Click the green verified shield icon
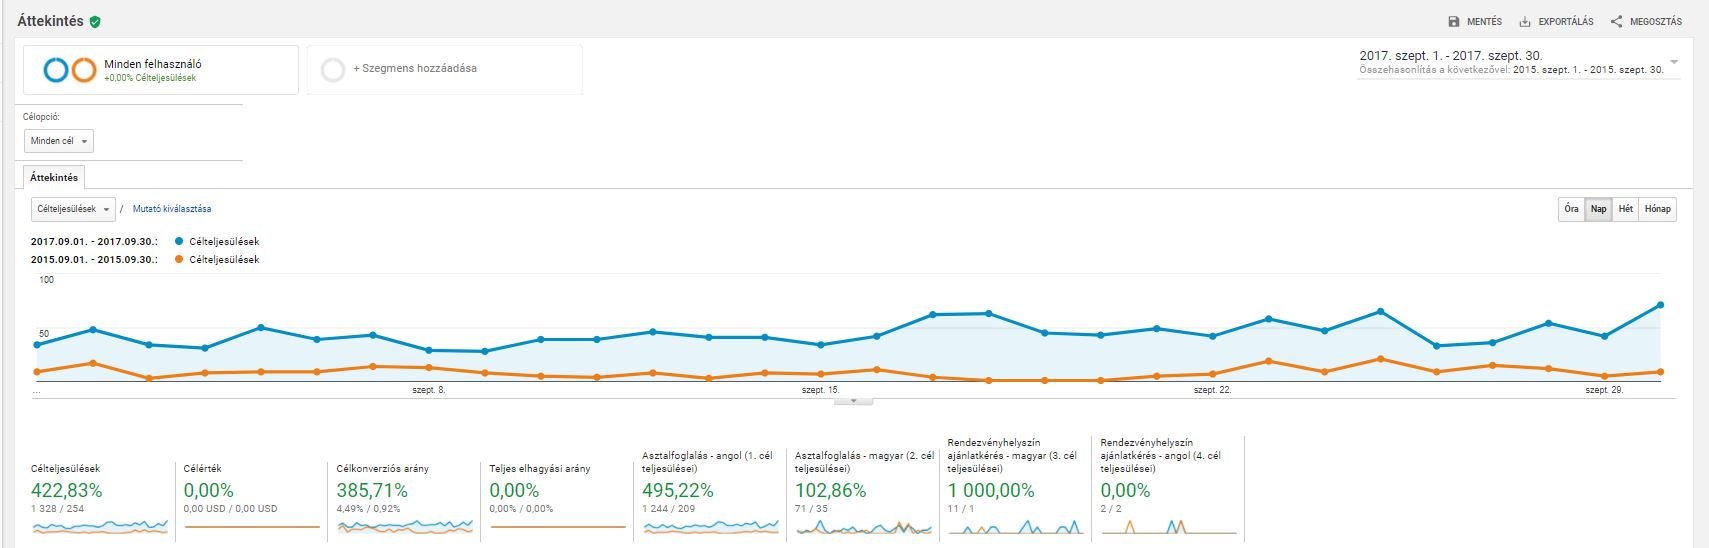The width and height of the screenshot is (1709, 548). pos(95,21)
